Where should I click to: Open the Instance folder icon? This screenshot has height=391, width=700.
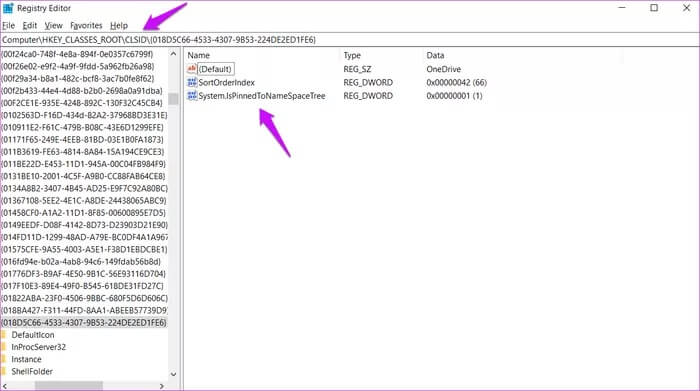click(x=4, y=359)
